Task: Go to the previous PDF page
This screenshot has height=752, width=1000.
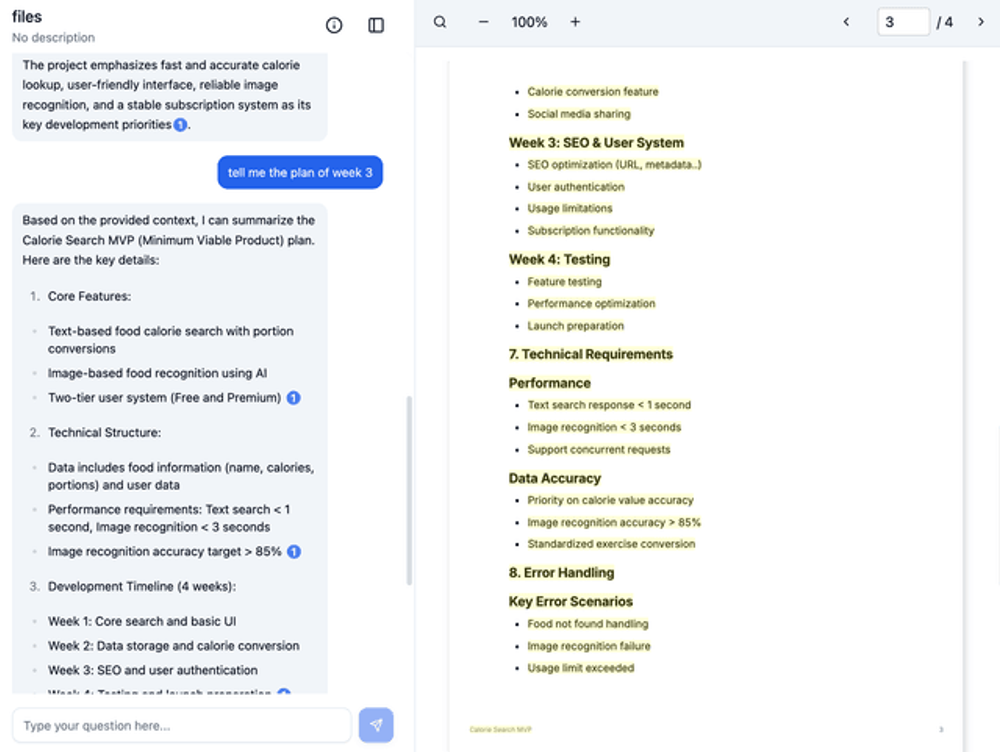Action: (x=846, y=22)
